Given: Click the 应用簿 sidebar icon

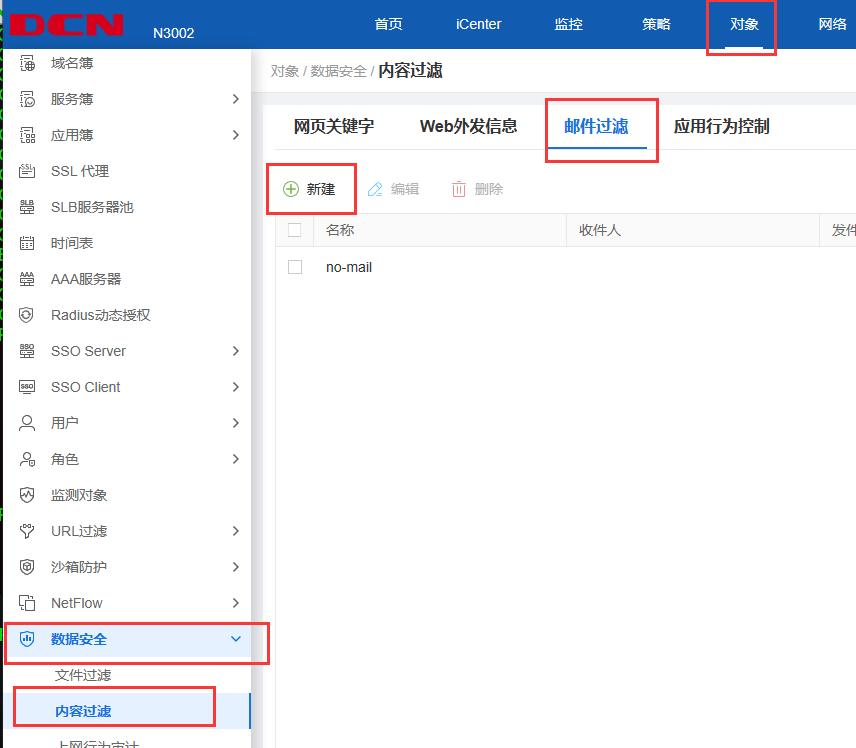Looking at the screenshot, I should click(27, 135).
